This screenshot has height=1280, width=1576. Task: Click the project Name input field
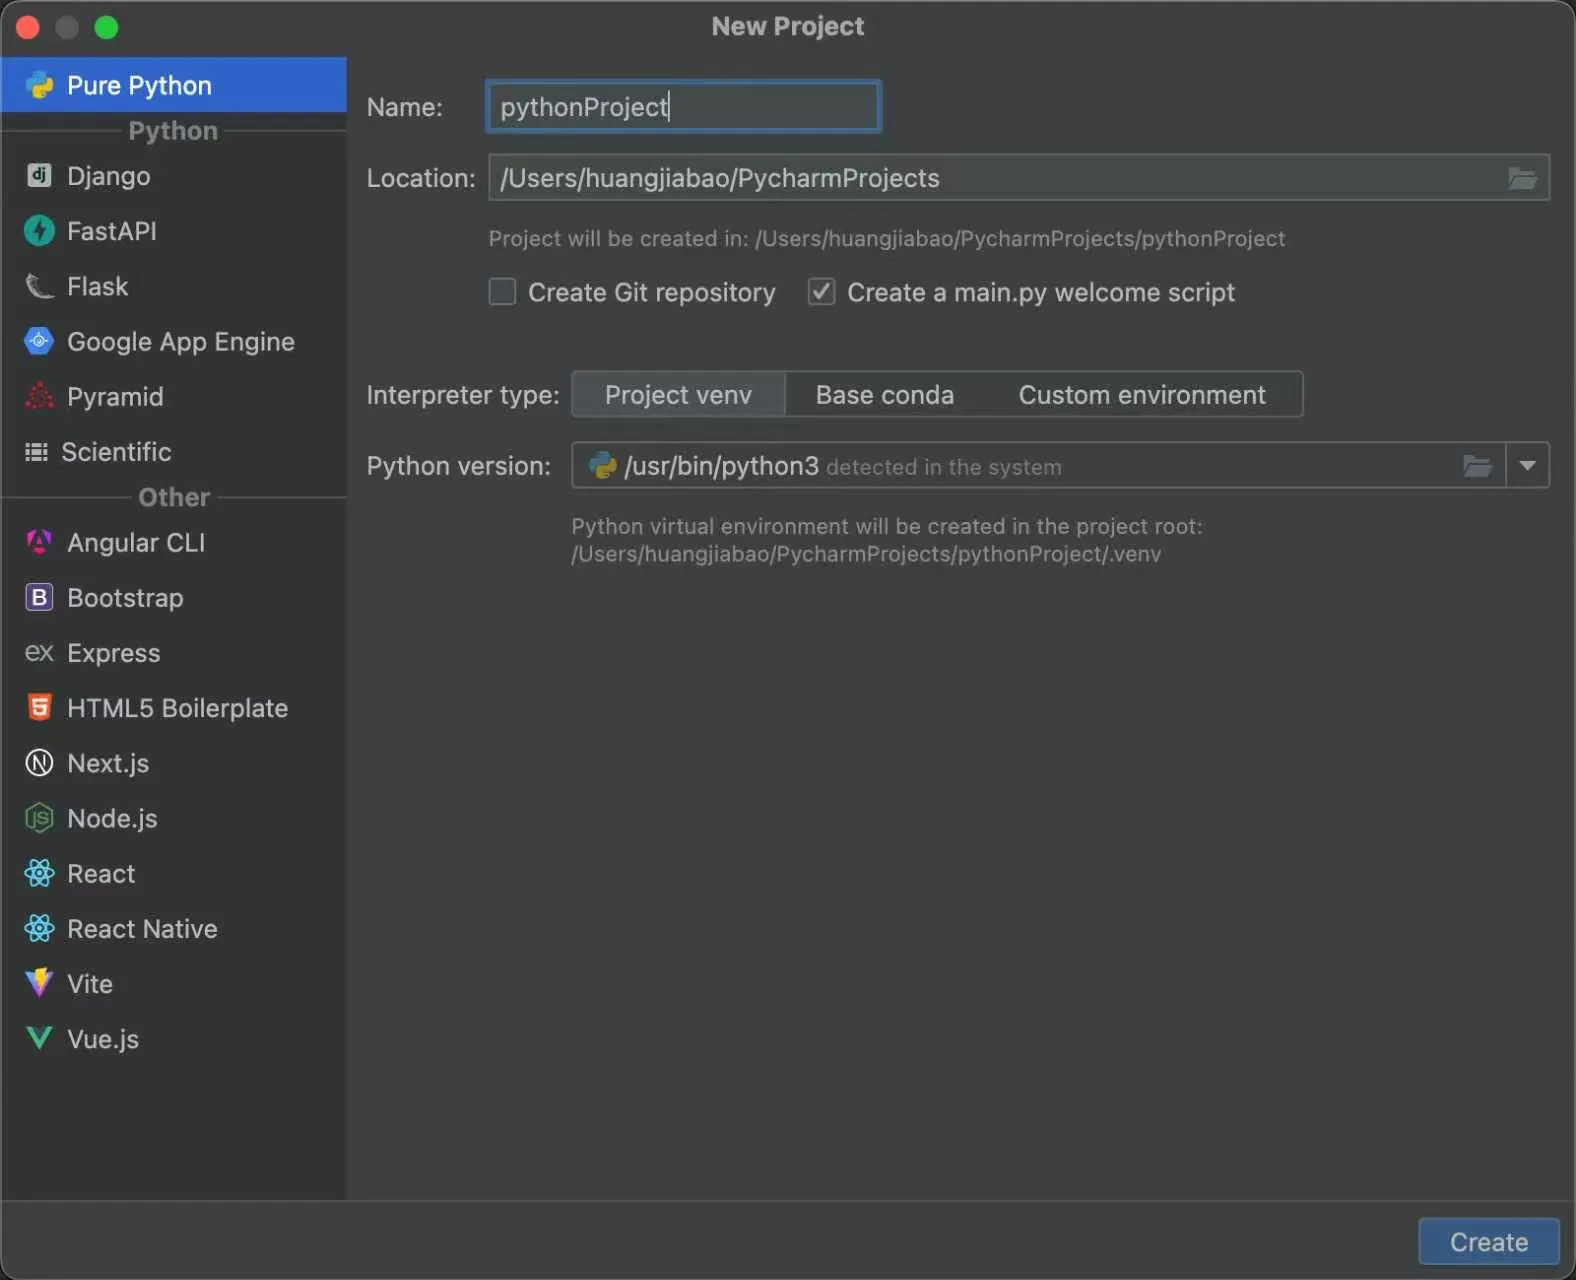(x=683, y=107)
